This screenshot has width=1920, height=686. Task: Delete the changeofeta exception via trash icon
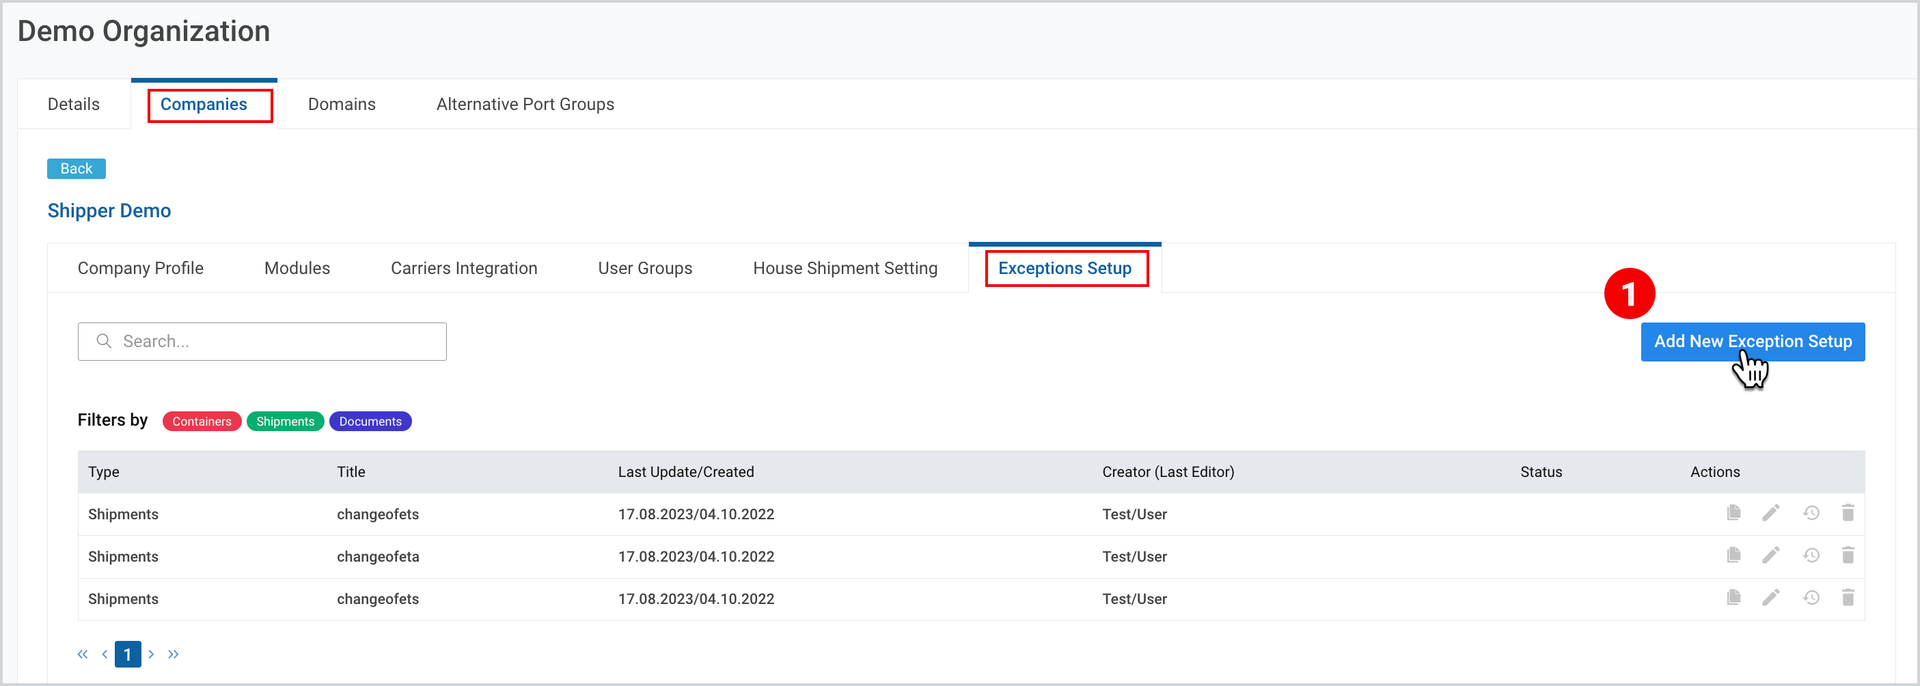(1848, 555)
